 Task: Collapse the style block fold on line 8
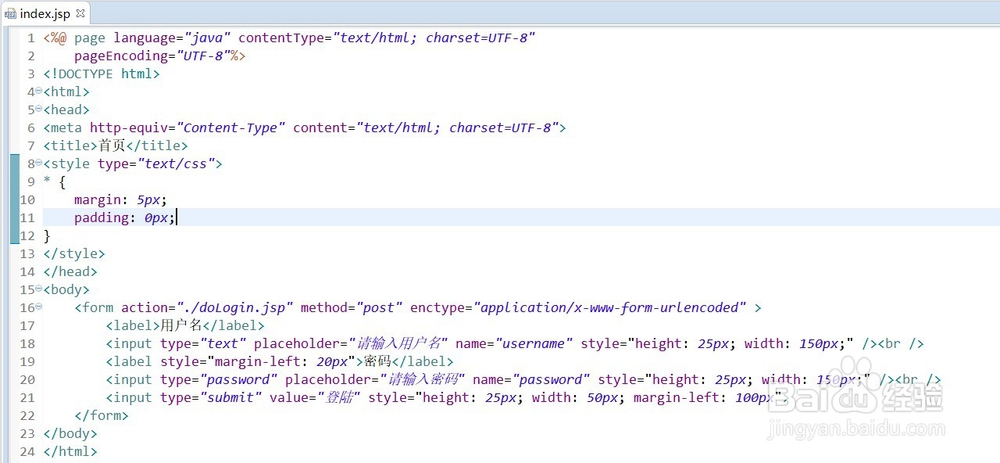(x=40, y=163)
